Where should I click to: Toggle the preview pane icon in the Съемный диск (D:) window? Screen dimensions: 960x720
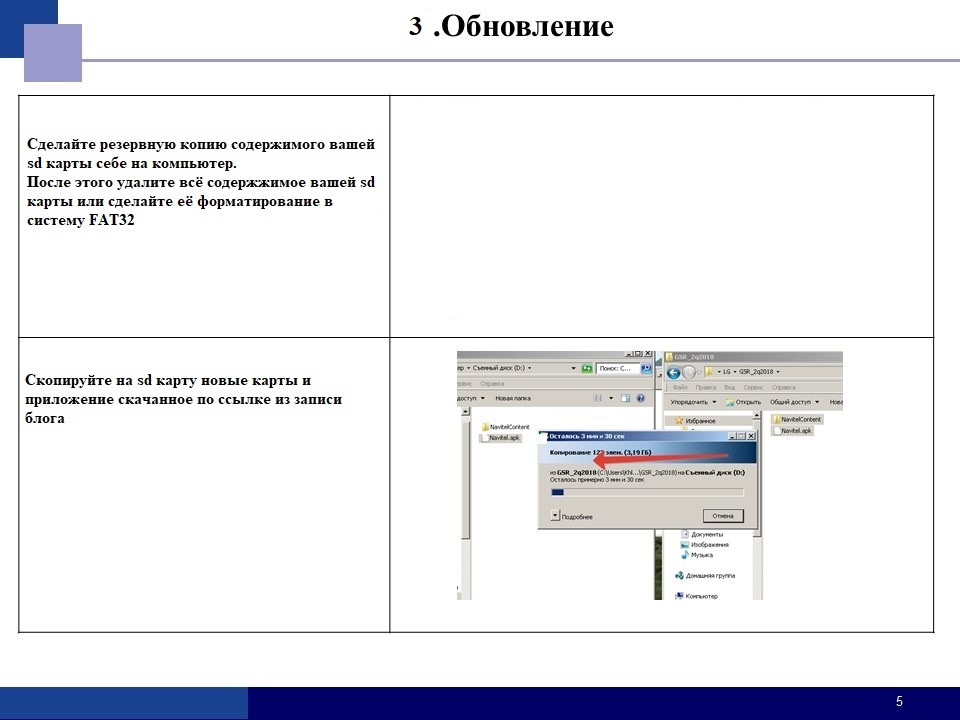[625, 398]
